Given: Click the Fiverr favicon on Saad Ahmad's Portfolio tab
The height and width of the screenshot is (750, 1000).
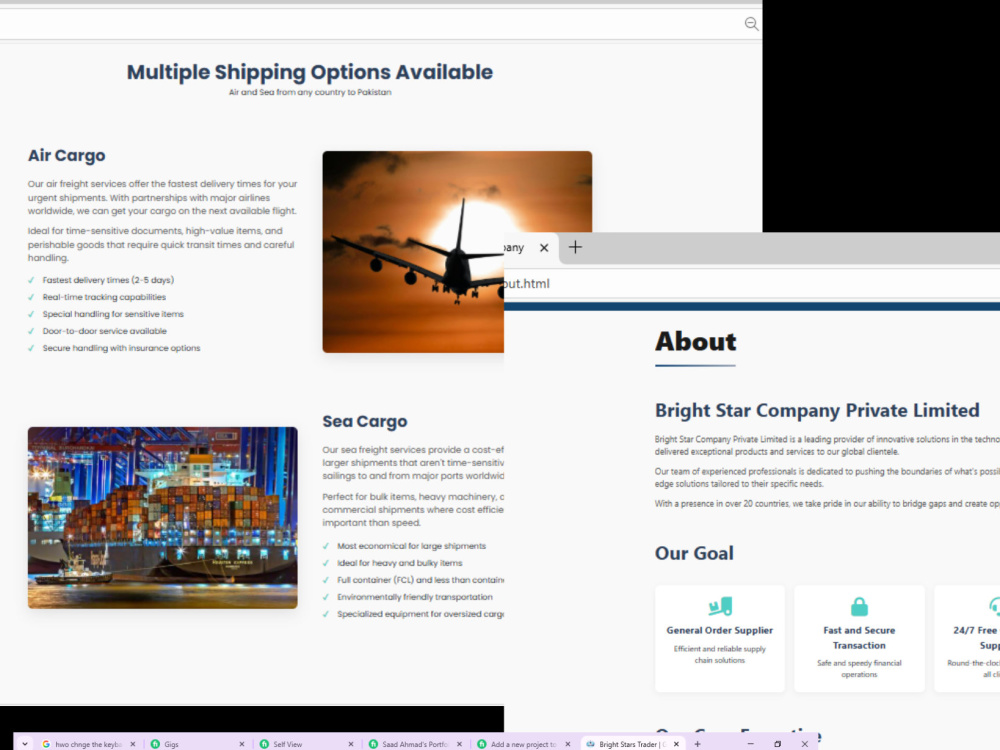Looking at the screenshot, I should coord(373,744).
